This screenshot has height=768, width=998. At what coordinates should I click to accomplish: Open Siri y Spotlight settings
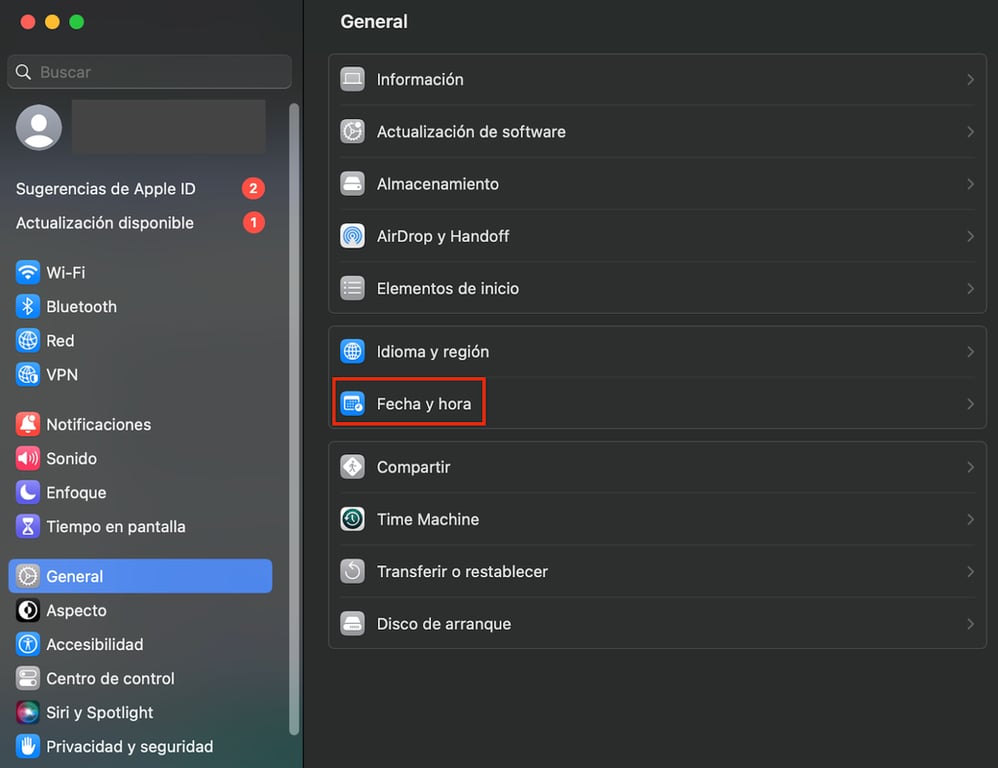pos(97,712)
